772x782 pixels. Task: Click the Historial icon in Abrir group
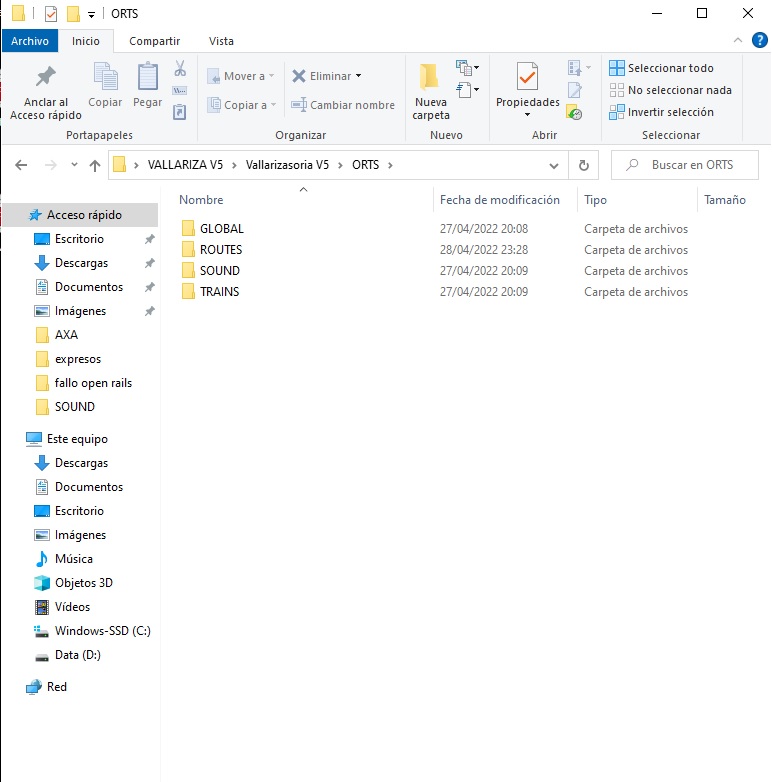574,113
